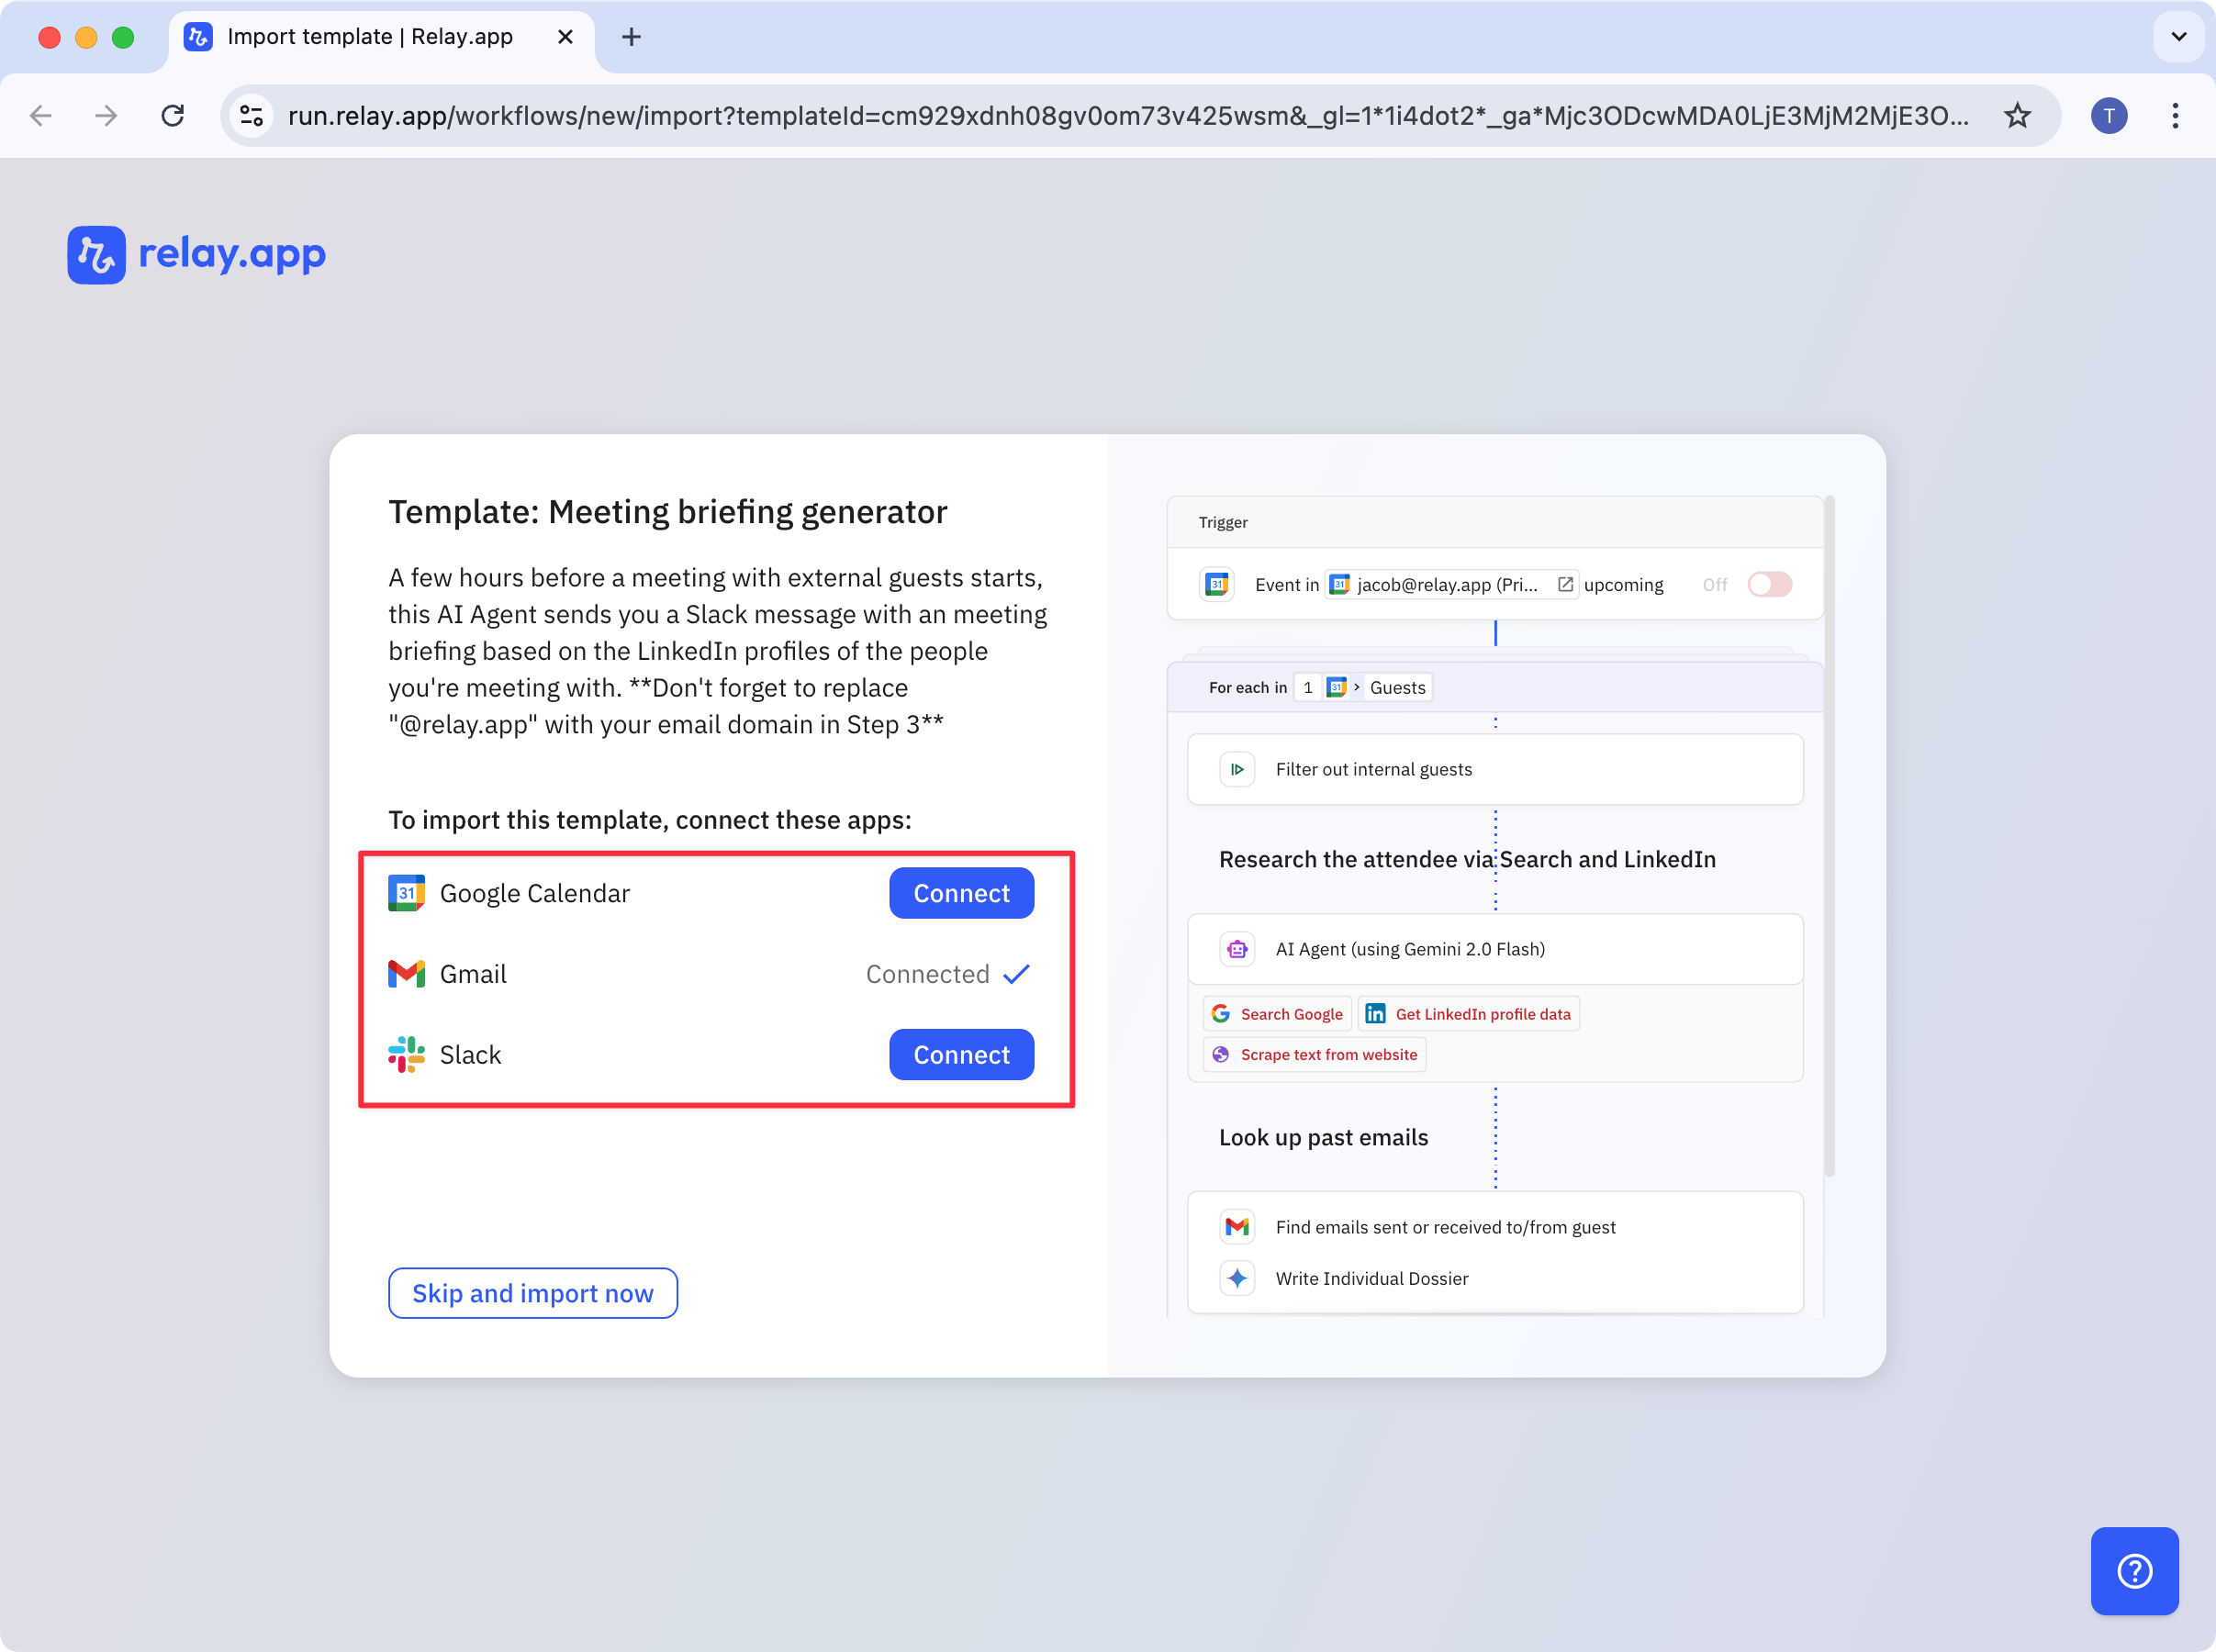This screenshot has height=1652, width=2216.
Task: Click the Gmail icon in Find emails step
Action: tap(1237, 1226)
